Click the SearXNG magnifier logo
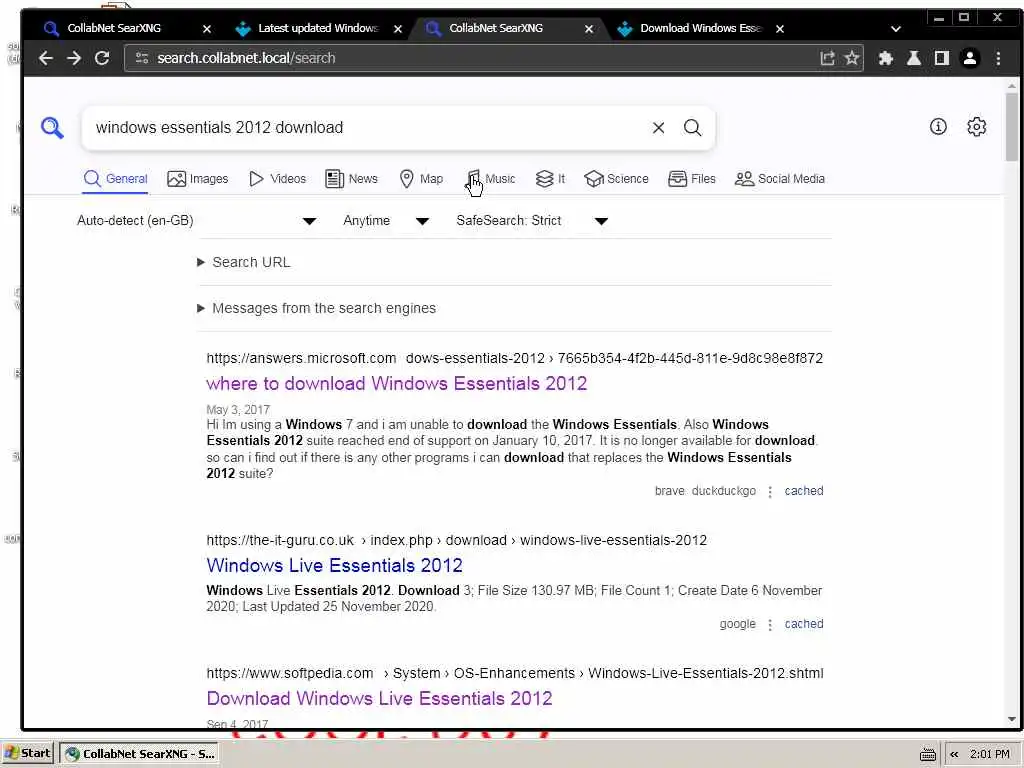Viewport: 1024px width, 768px height. click(x=52, y=127)
